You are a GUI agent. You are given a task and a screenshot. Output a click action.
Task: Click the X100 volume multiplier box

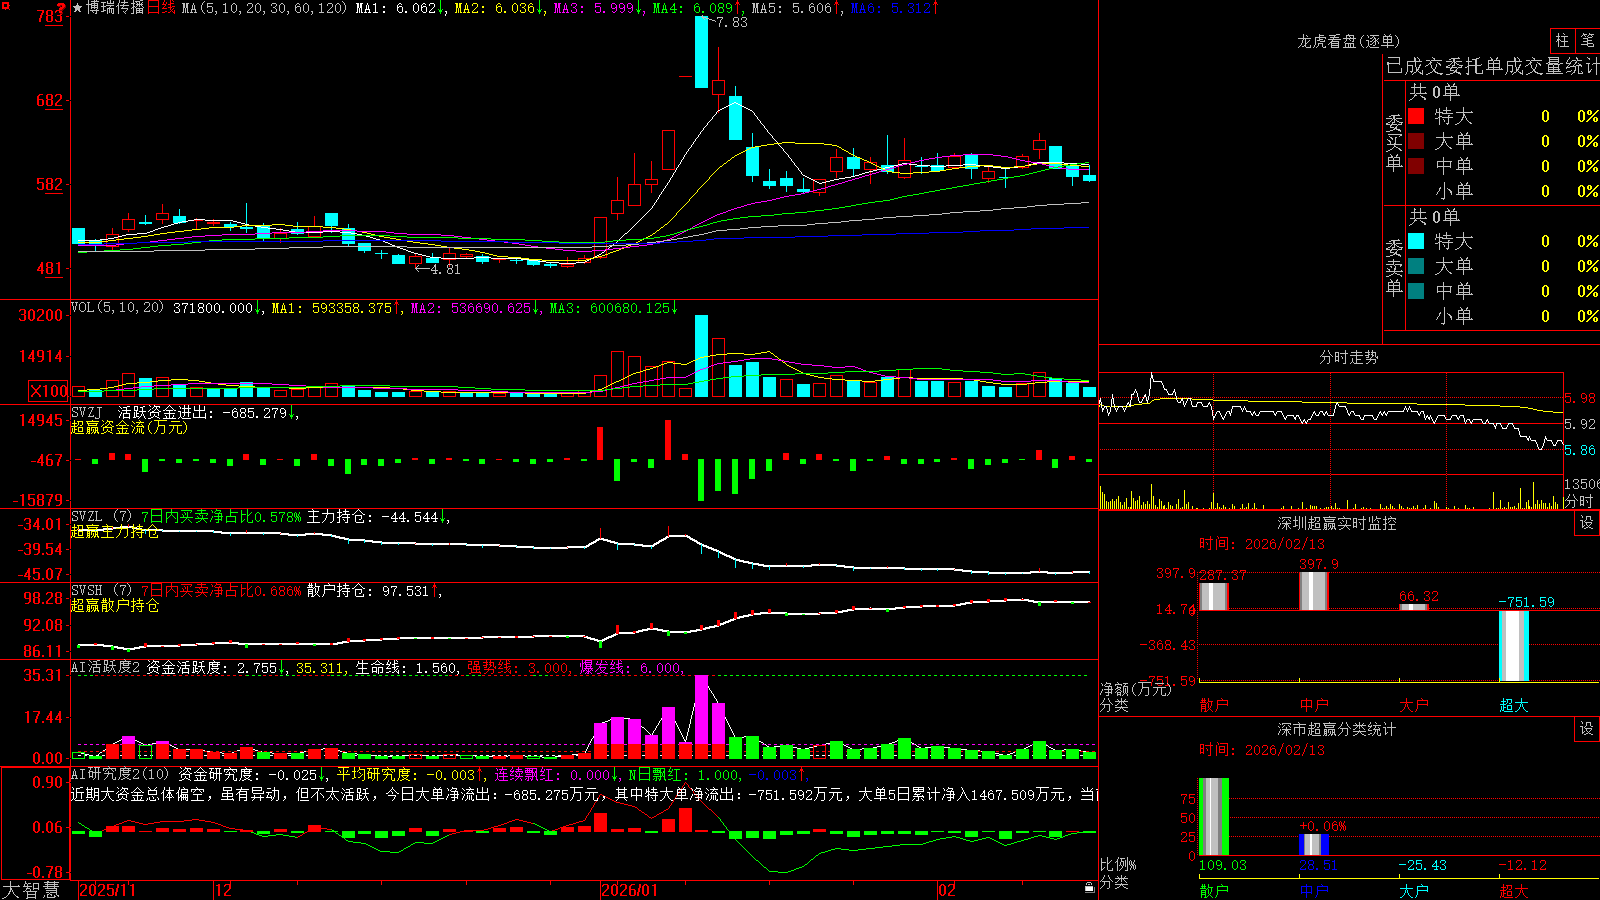[x=49, y=391]
